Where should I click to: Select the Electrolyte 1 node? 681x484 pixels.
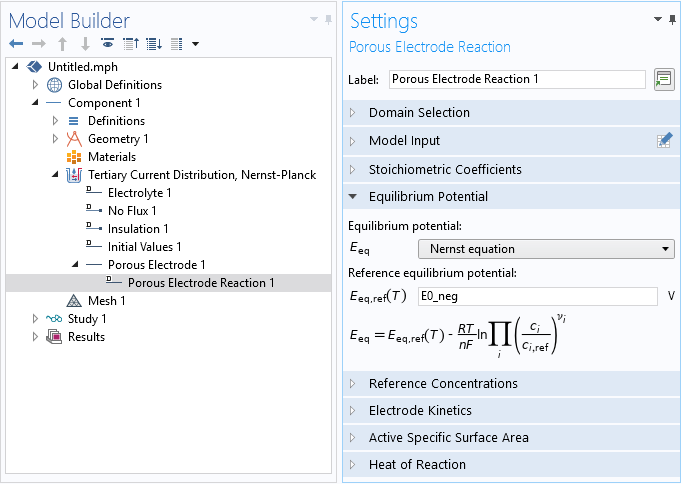(x=139, y=193)
